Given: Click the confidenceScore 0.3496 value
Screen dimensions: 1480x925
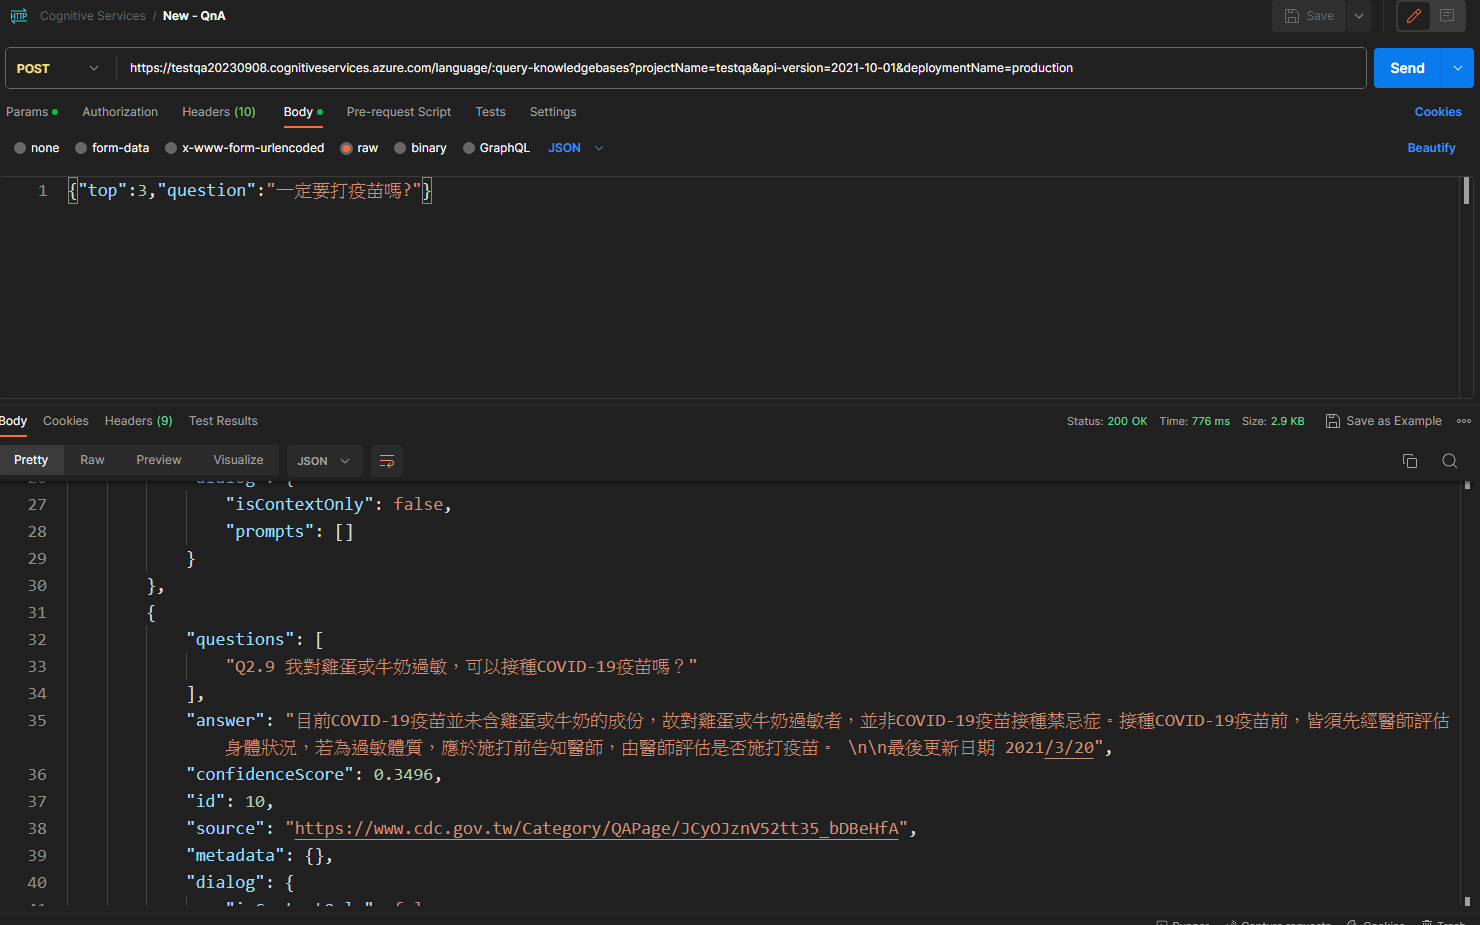Looking at the screenshot, I should point(403,774).
